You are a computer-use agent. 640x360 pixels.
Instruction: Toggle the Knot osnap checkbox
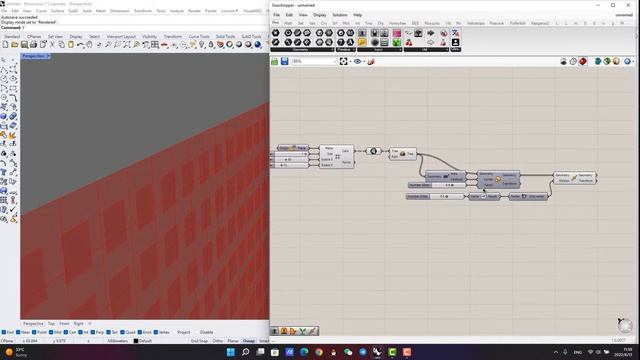[140, 332]
